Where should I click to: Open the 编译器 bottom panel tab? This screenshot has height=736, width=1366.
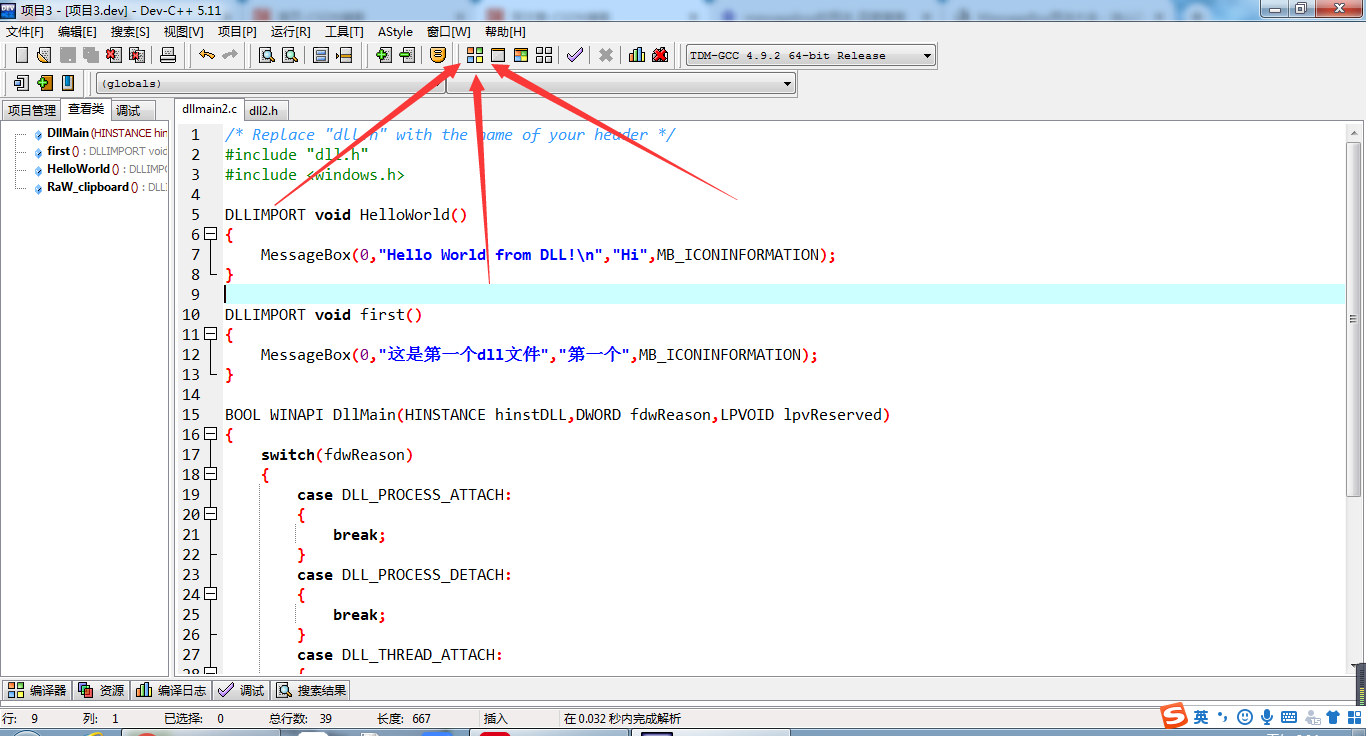[37, 690]
